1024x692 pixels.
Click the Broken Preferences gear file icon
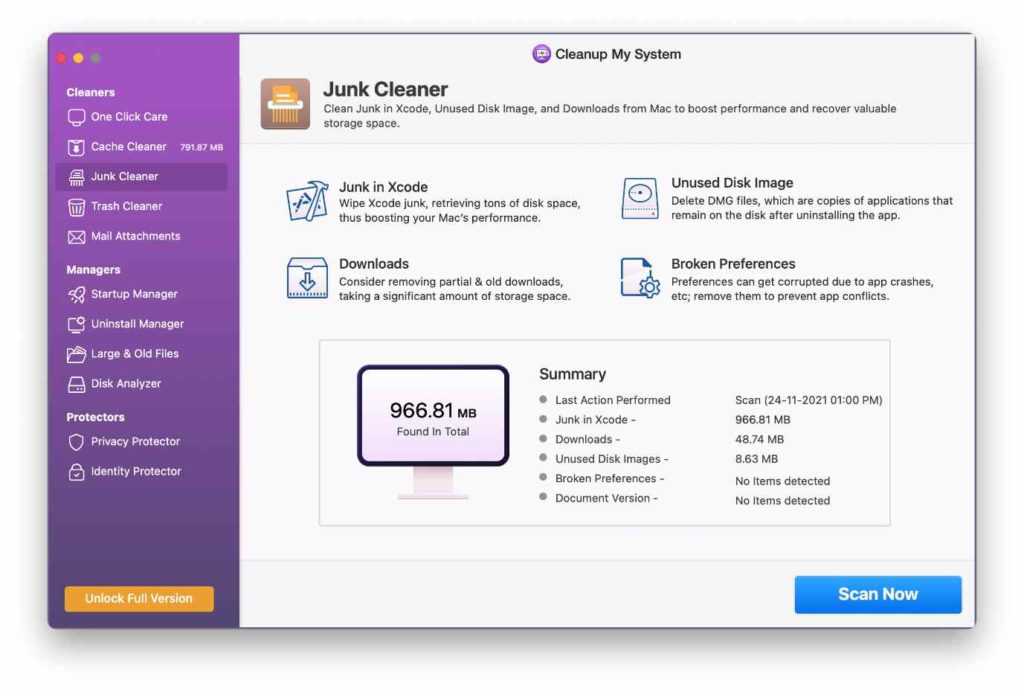point(640,278)
